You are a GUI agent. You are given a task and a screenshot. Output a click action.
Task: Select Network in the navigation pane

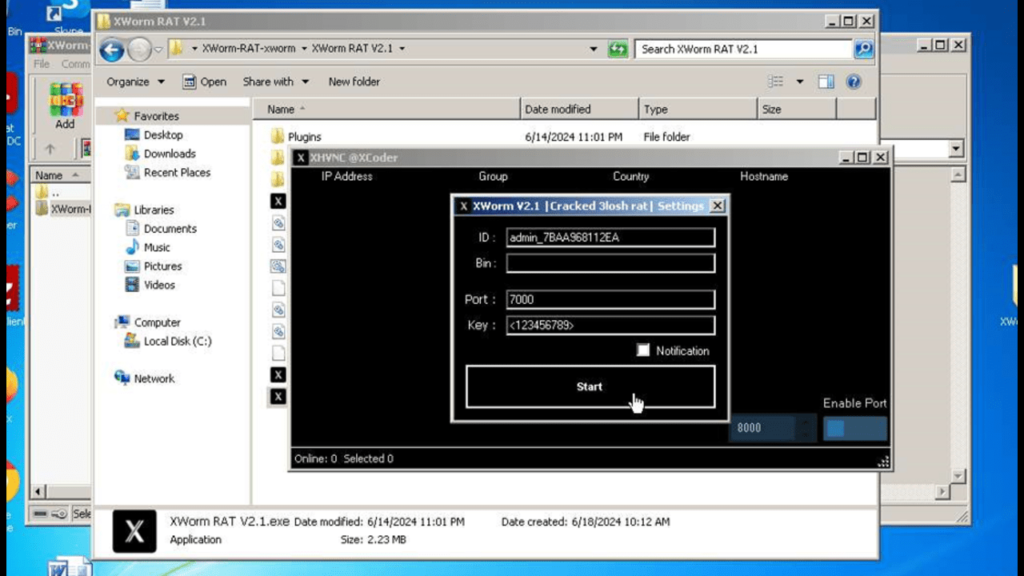(153, 378)
